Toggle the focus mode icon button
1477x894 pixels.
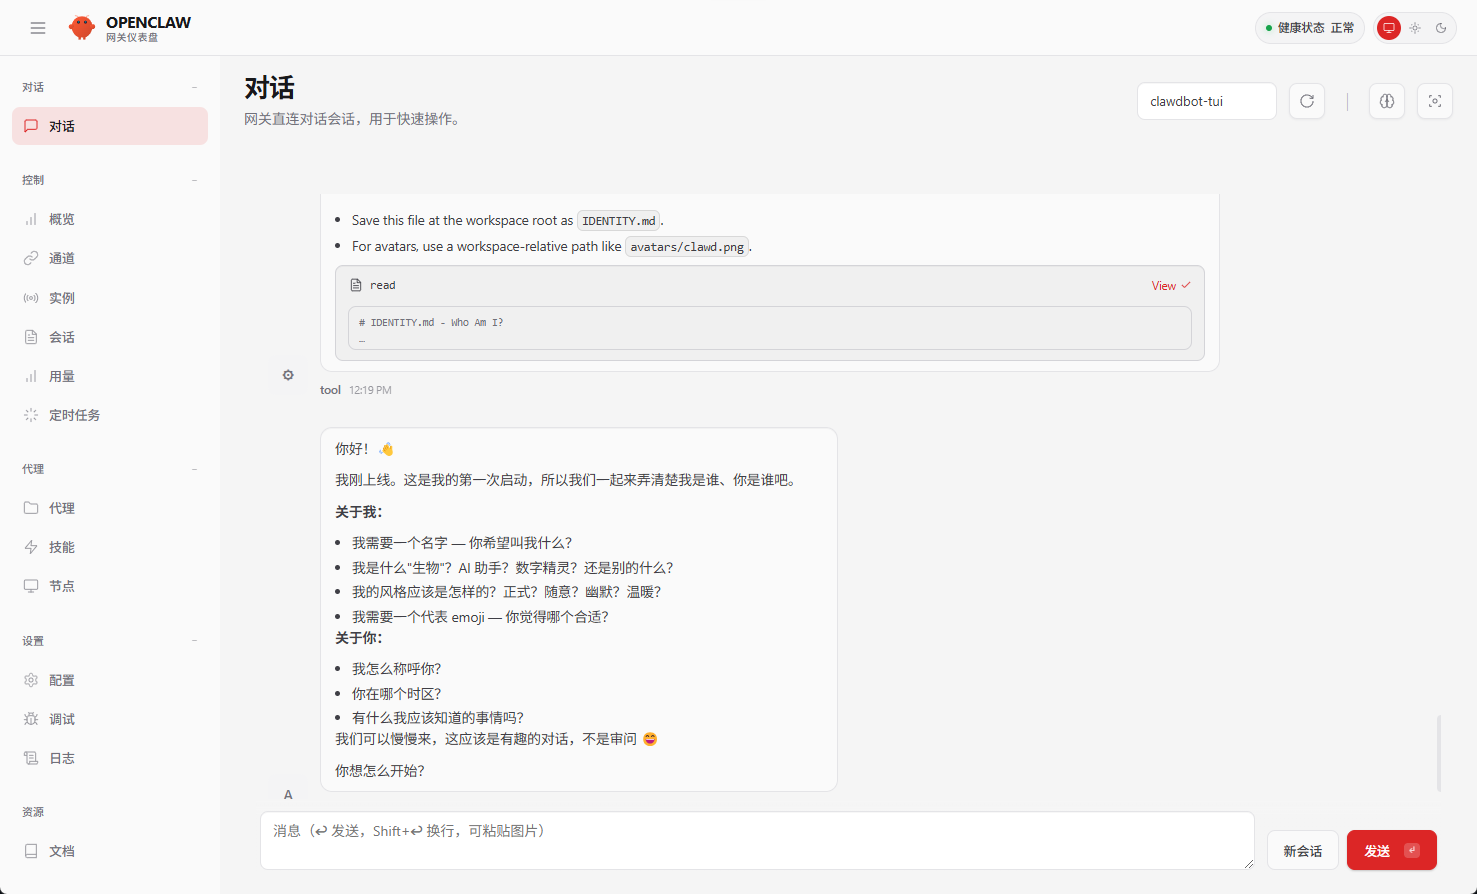1434,101
